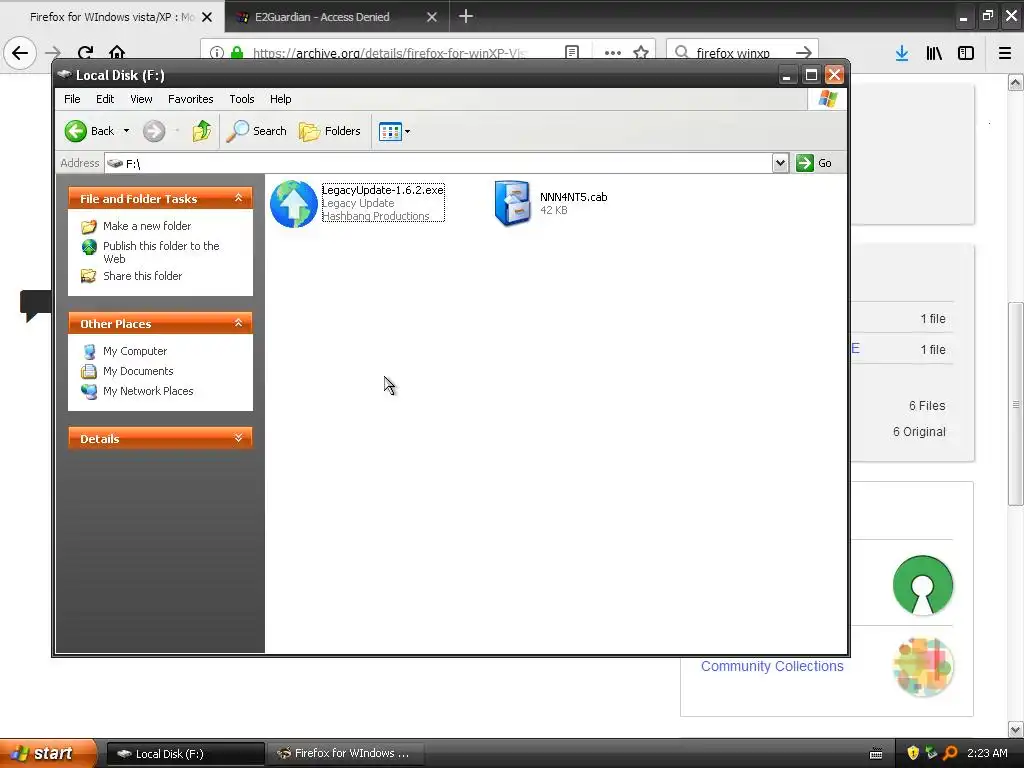Toggle Firefox reader view icon
The height and width of the screenshot is (768, 1024).
point(572,52)
